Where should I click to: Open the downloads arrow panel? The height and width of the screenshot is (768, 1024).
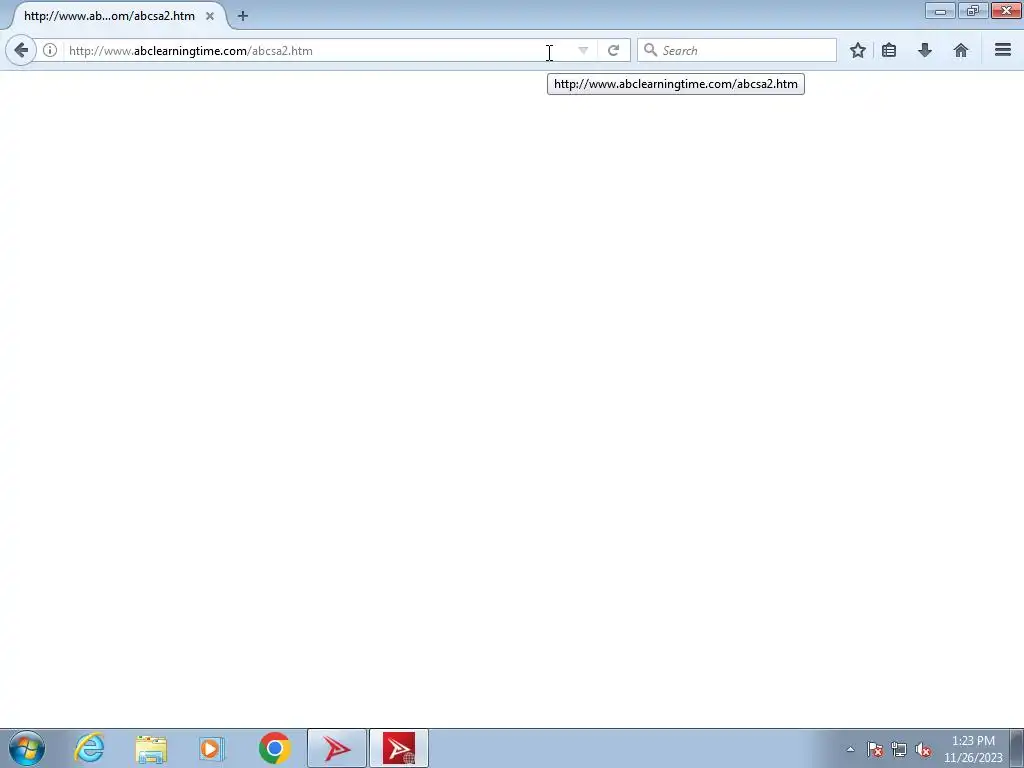tap(925, 50)
